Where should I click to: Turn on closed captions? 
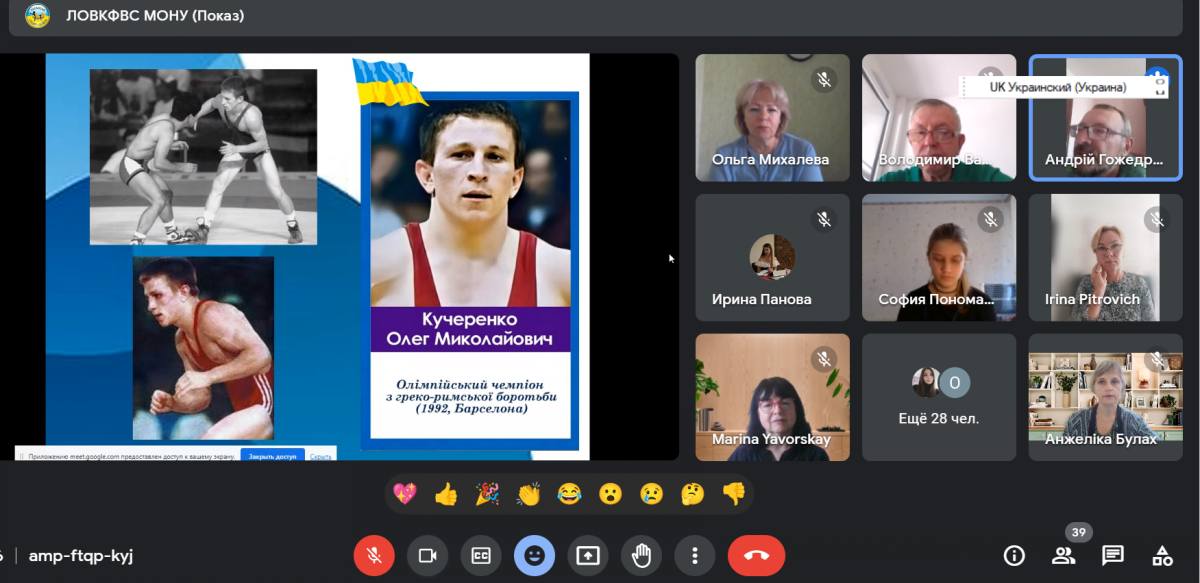(481, 555)
